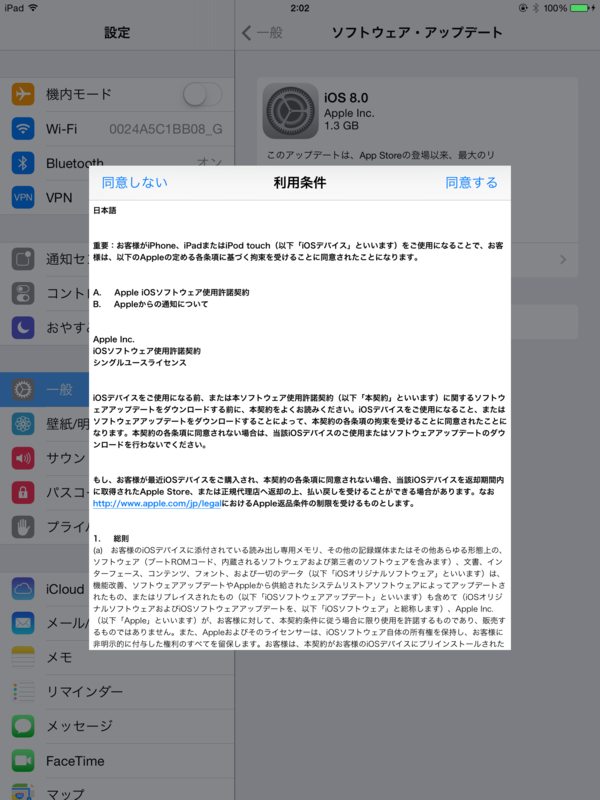Tap the wallpaper and brightness icon
The height and width of the screenshot is (800, 600).
click(23, 424)
